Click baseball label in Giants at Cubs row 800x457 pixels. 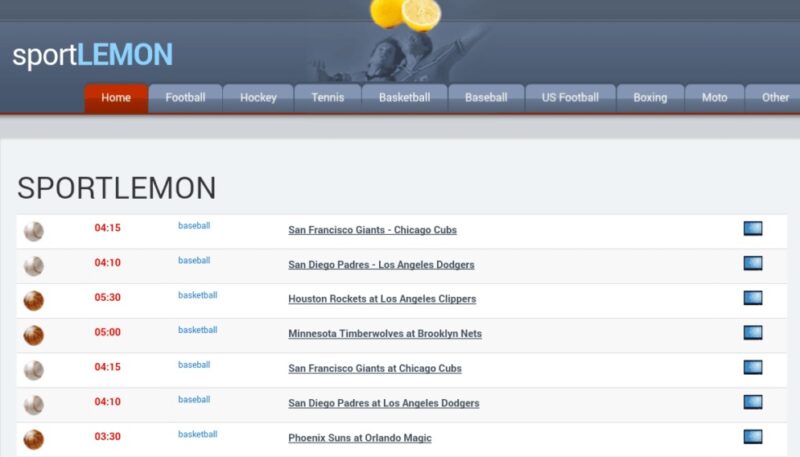pos(194,364)
